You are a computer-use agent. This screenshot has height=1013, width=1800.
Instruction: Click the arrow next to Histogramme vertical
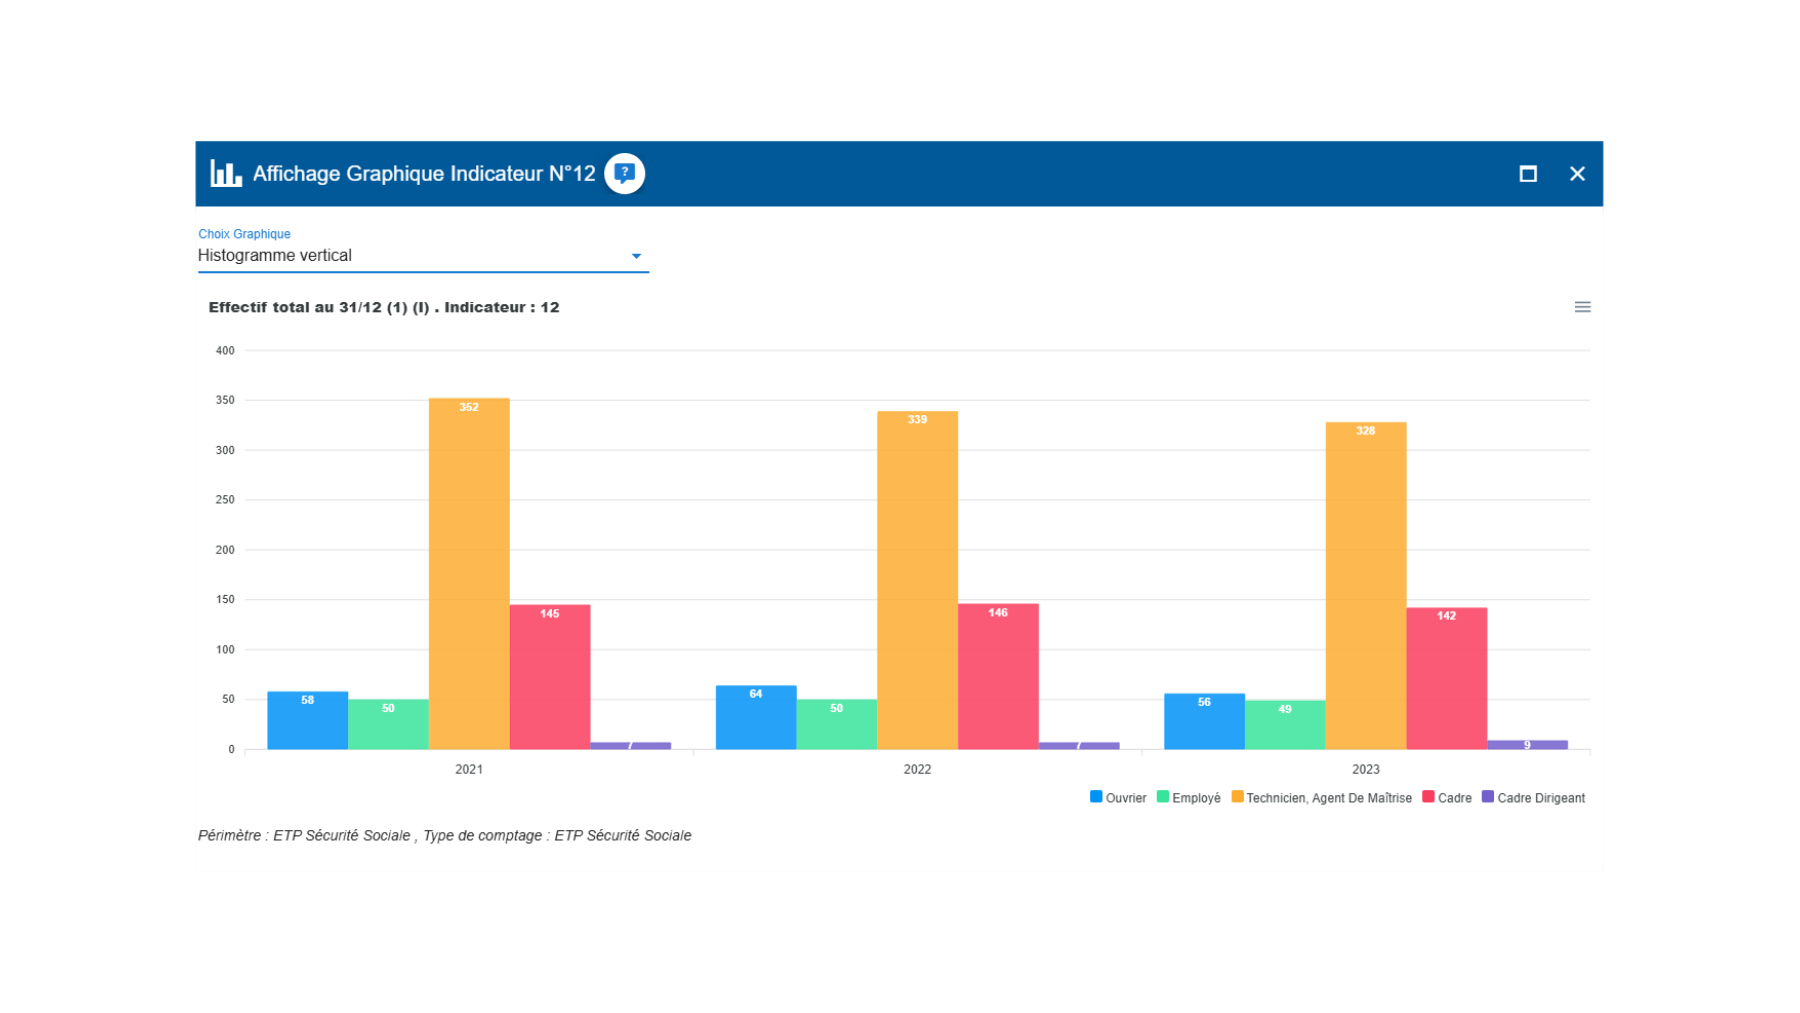(x=636, y=256)
